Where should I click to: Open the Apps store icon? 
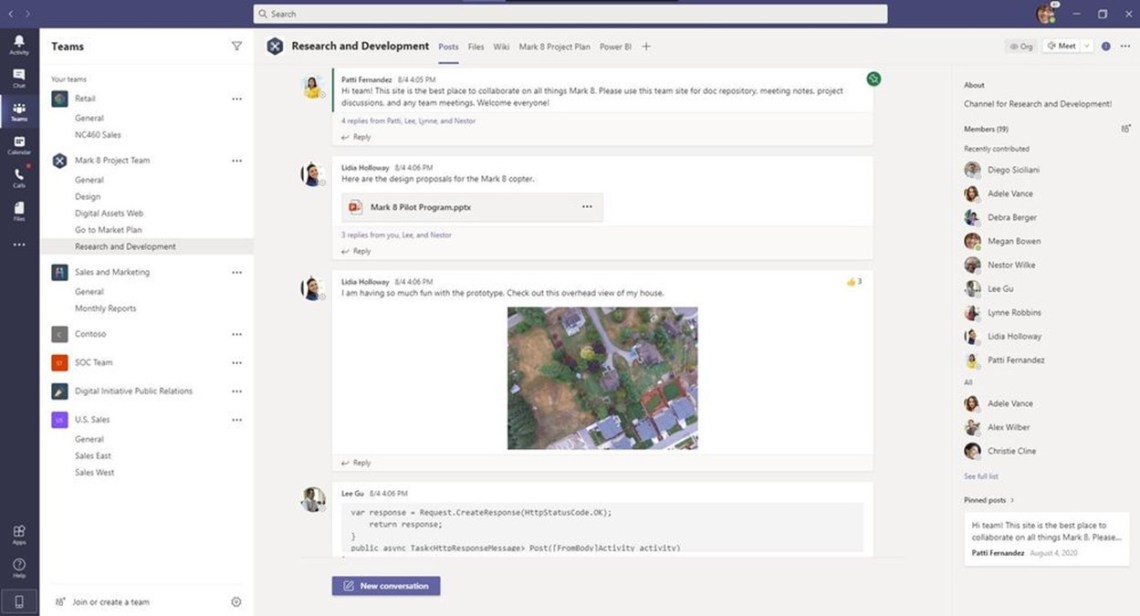[19, 534]
